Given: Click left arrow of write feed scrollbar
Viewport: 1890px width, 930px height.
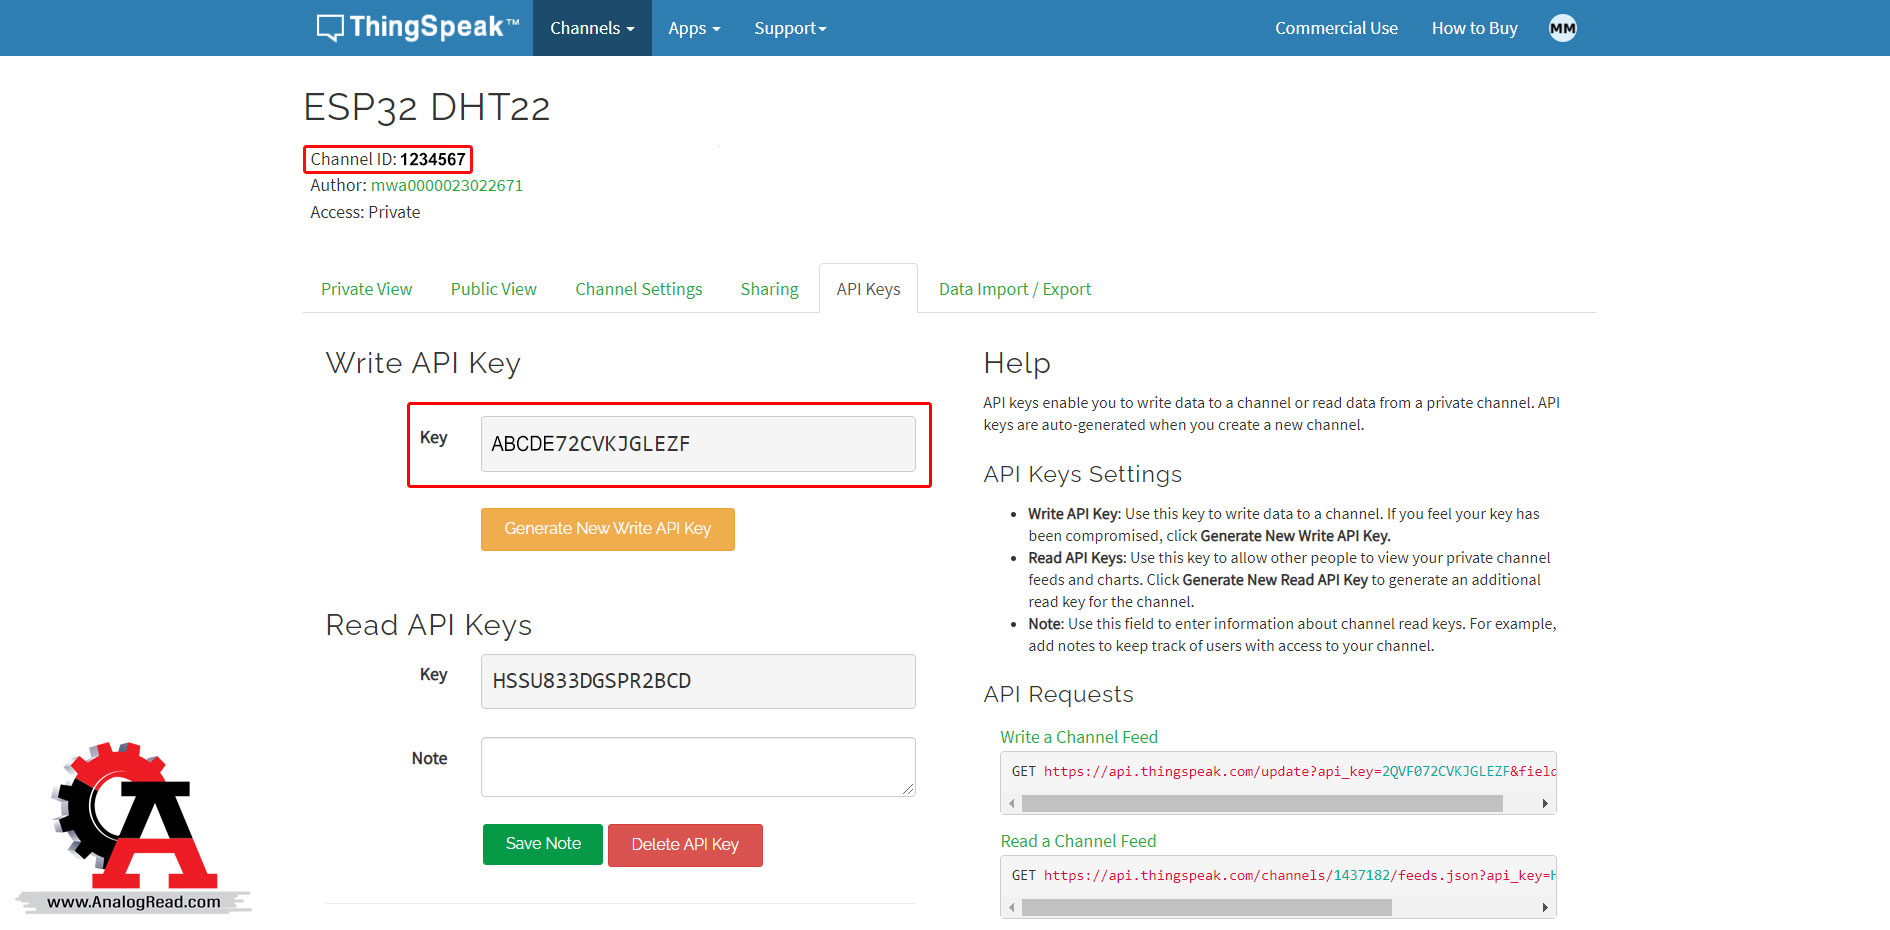Looking at the screenshot, I should point(1012,803).
